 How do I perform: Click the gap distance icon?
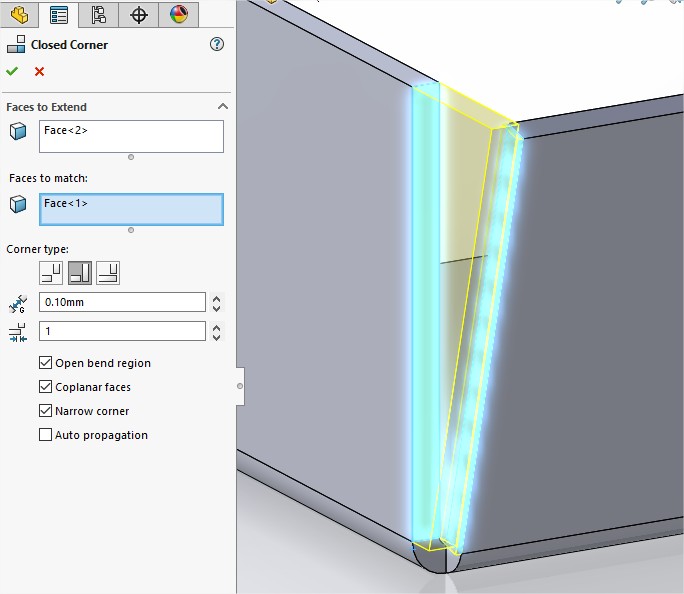17,302
